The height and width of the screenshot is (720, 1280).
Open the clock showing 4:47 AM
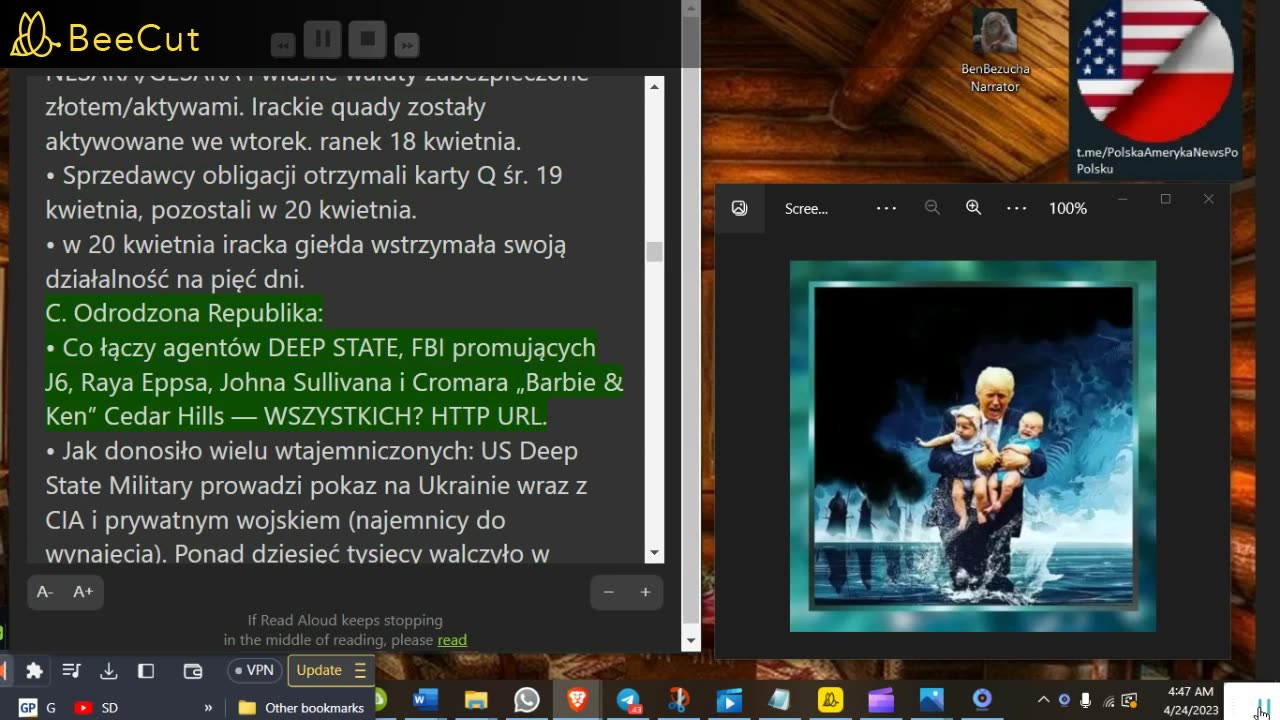pyautogui.click(x=1190, y=700)
